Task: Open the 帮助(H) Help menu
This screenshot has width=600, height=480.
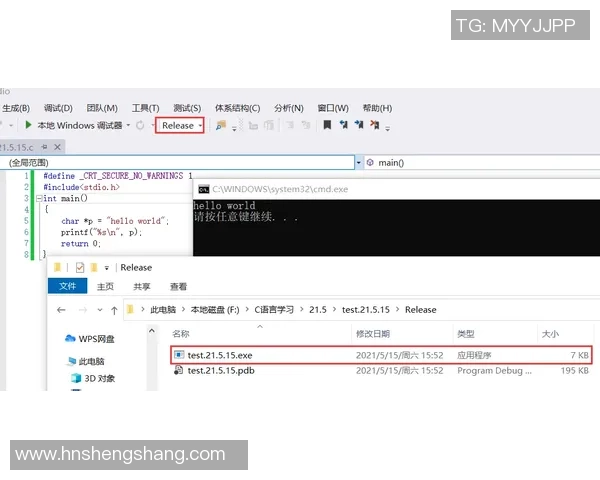Action: click(x=377, y=108)
